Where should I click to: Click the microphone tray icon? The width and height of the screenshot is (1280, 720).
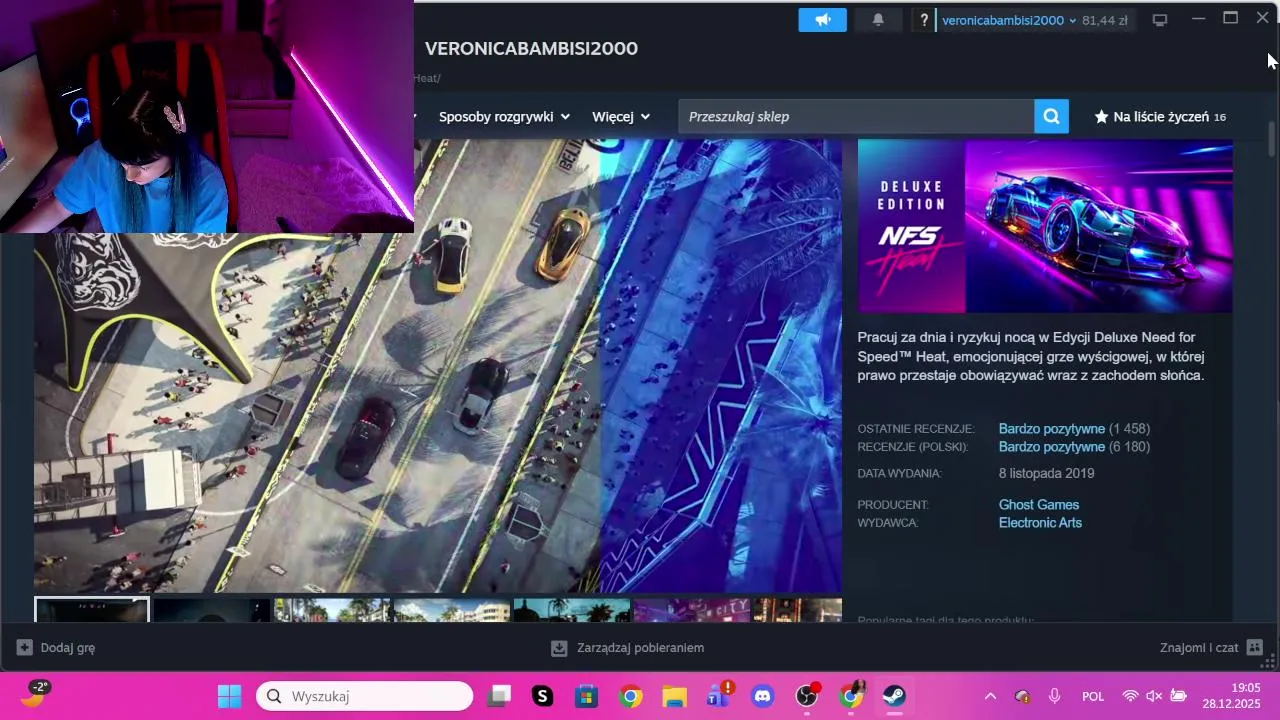click(1054, 696)
